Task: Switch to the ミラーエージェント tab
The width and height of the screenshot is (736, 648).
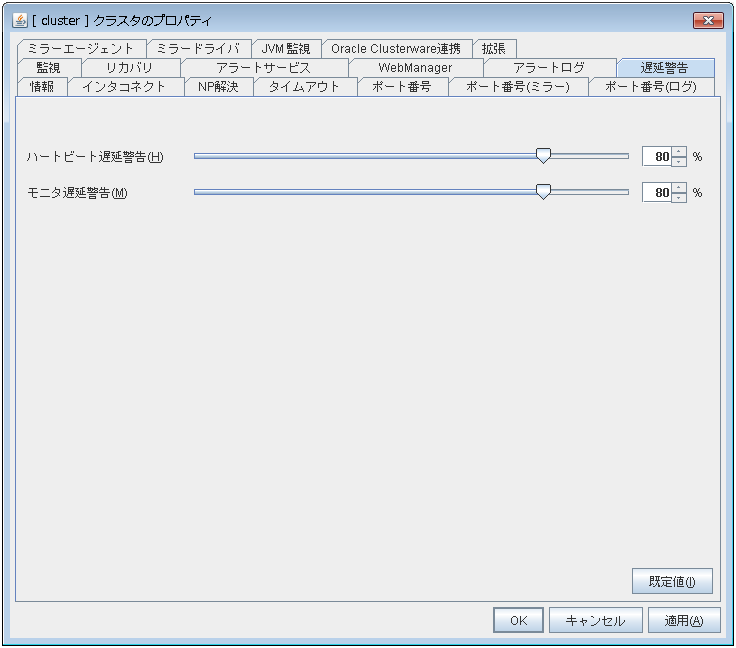Action: (x=81, y=49)
